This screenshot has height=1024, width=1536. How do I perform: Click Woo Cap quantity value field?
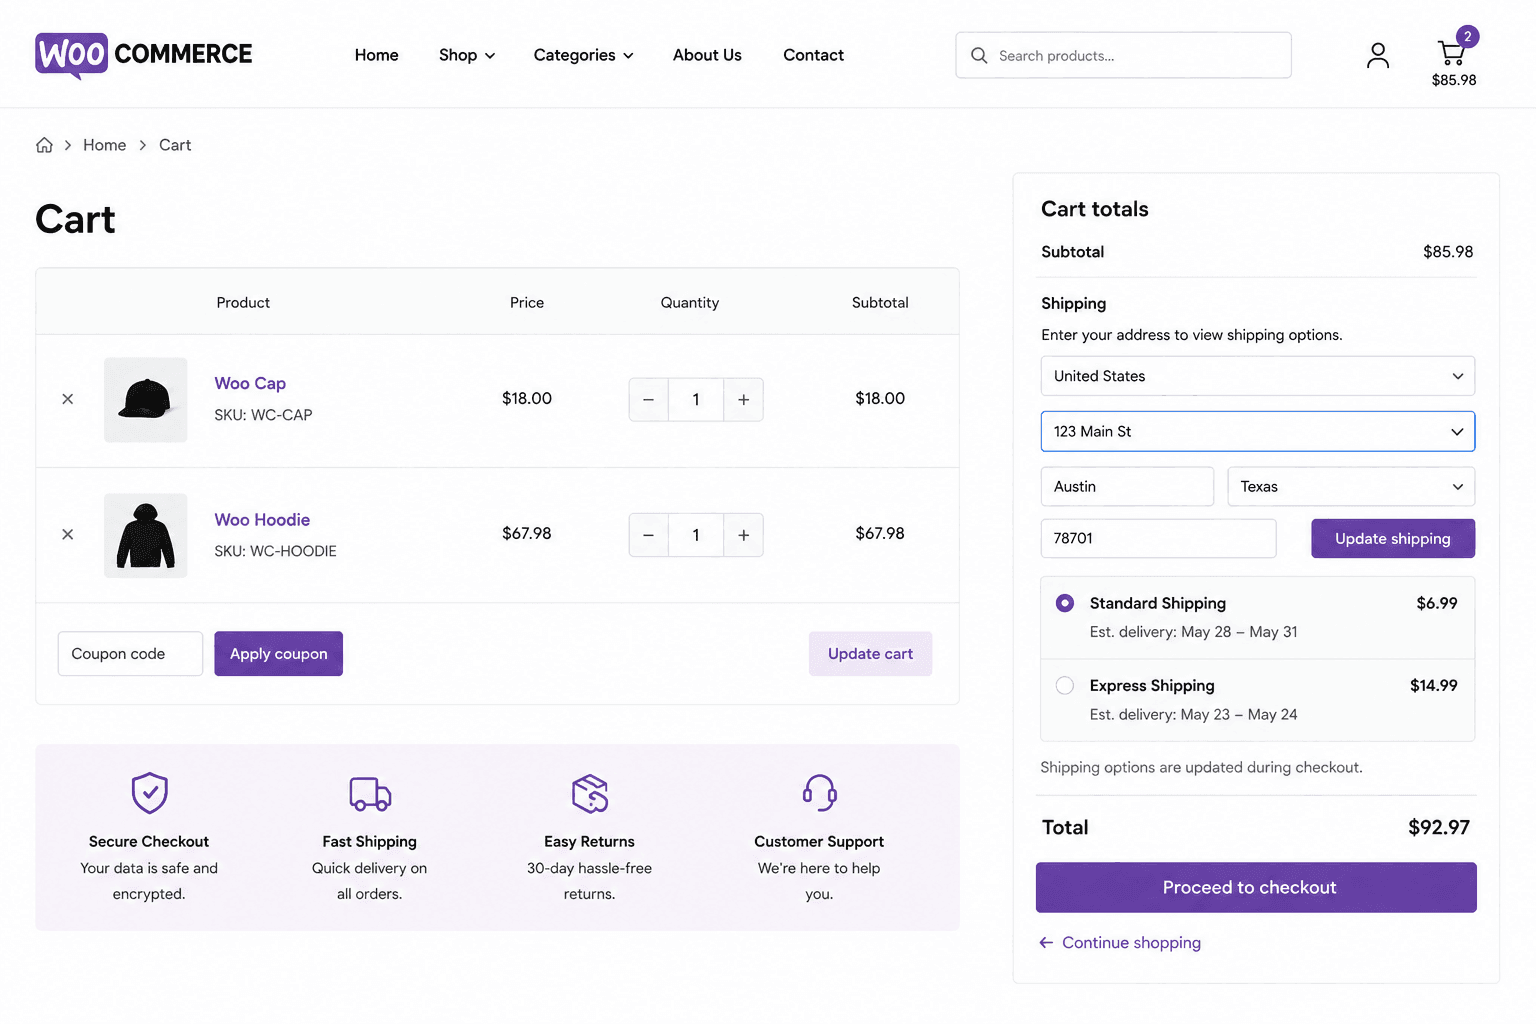click(x=696, y=400)
